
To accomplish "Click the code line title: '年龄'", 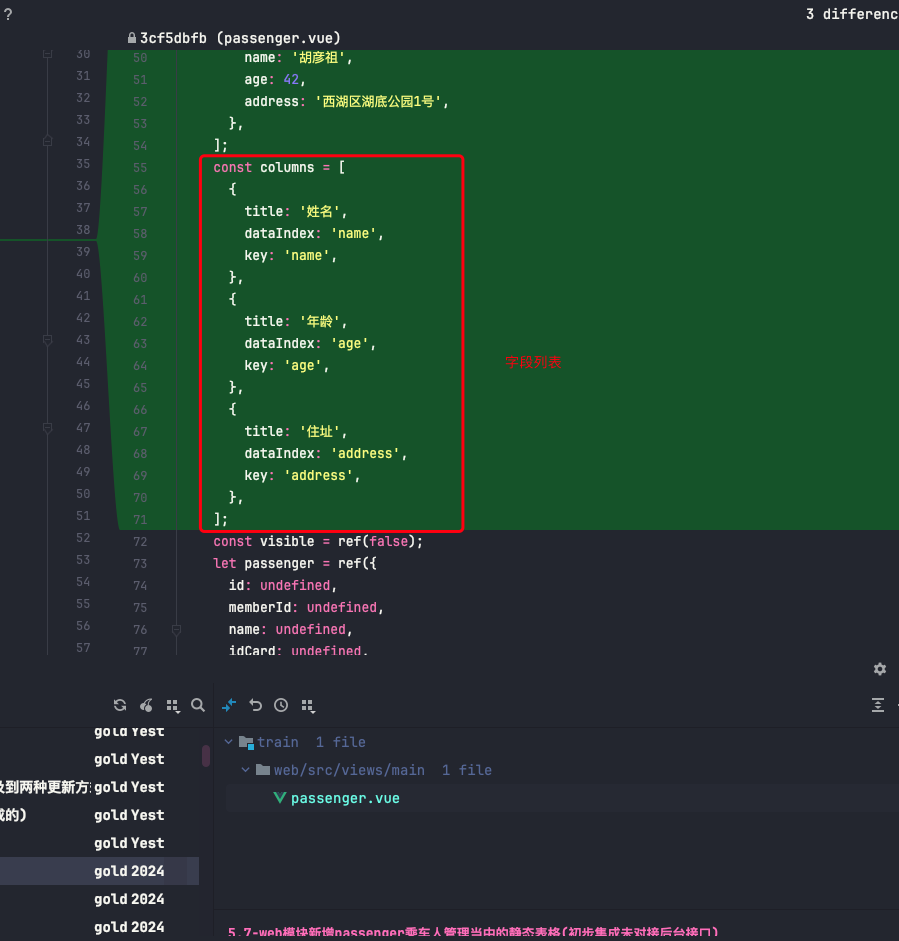I will [x=295, y=321].
